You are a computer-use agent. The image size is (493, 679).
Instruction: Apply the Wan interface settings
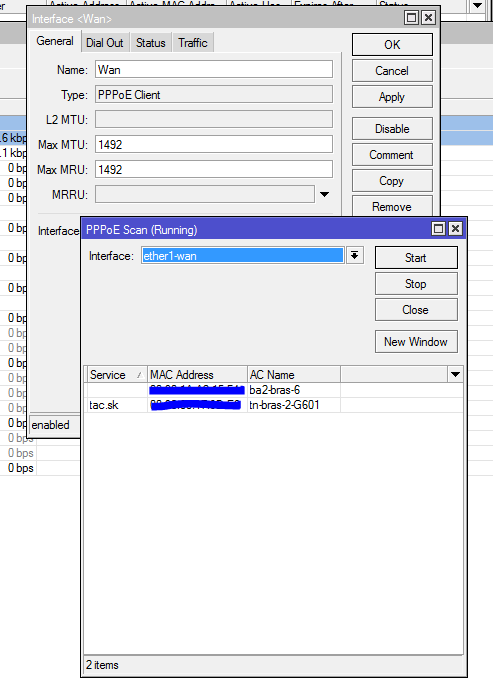(x=392, y=97)
